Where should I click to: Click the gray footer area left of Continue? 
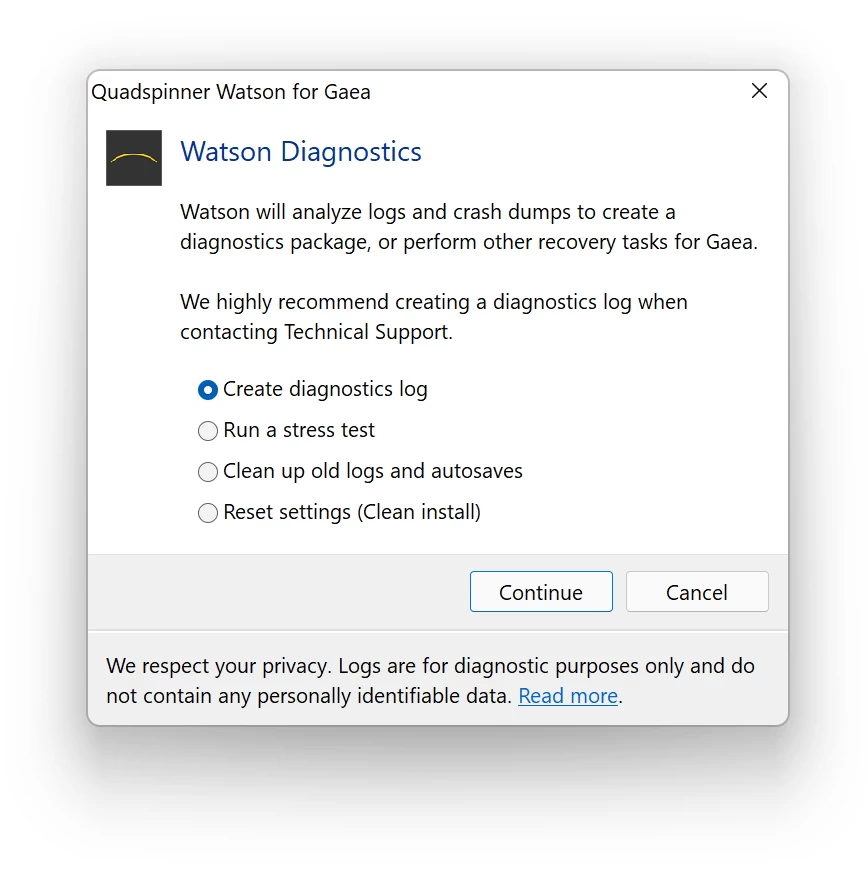(278, 592)
